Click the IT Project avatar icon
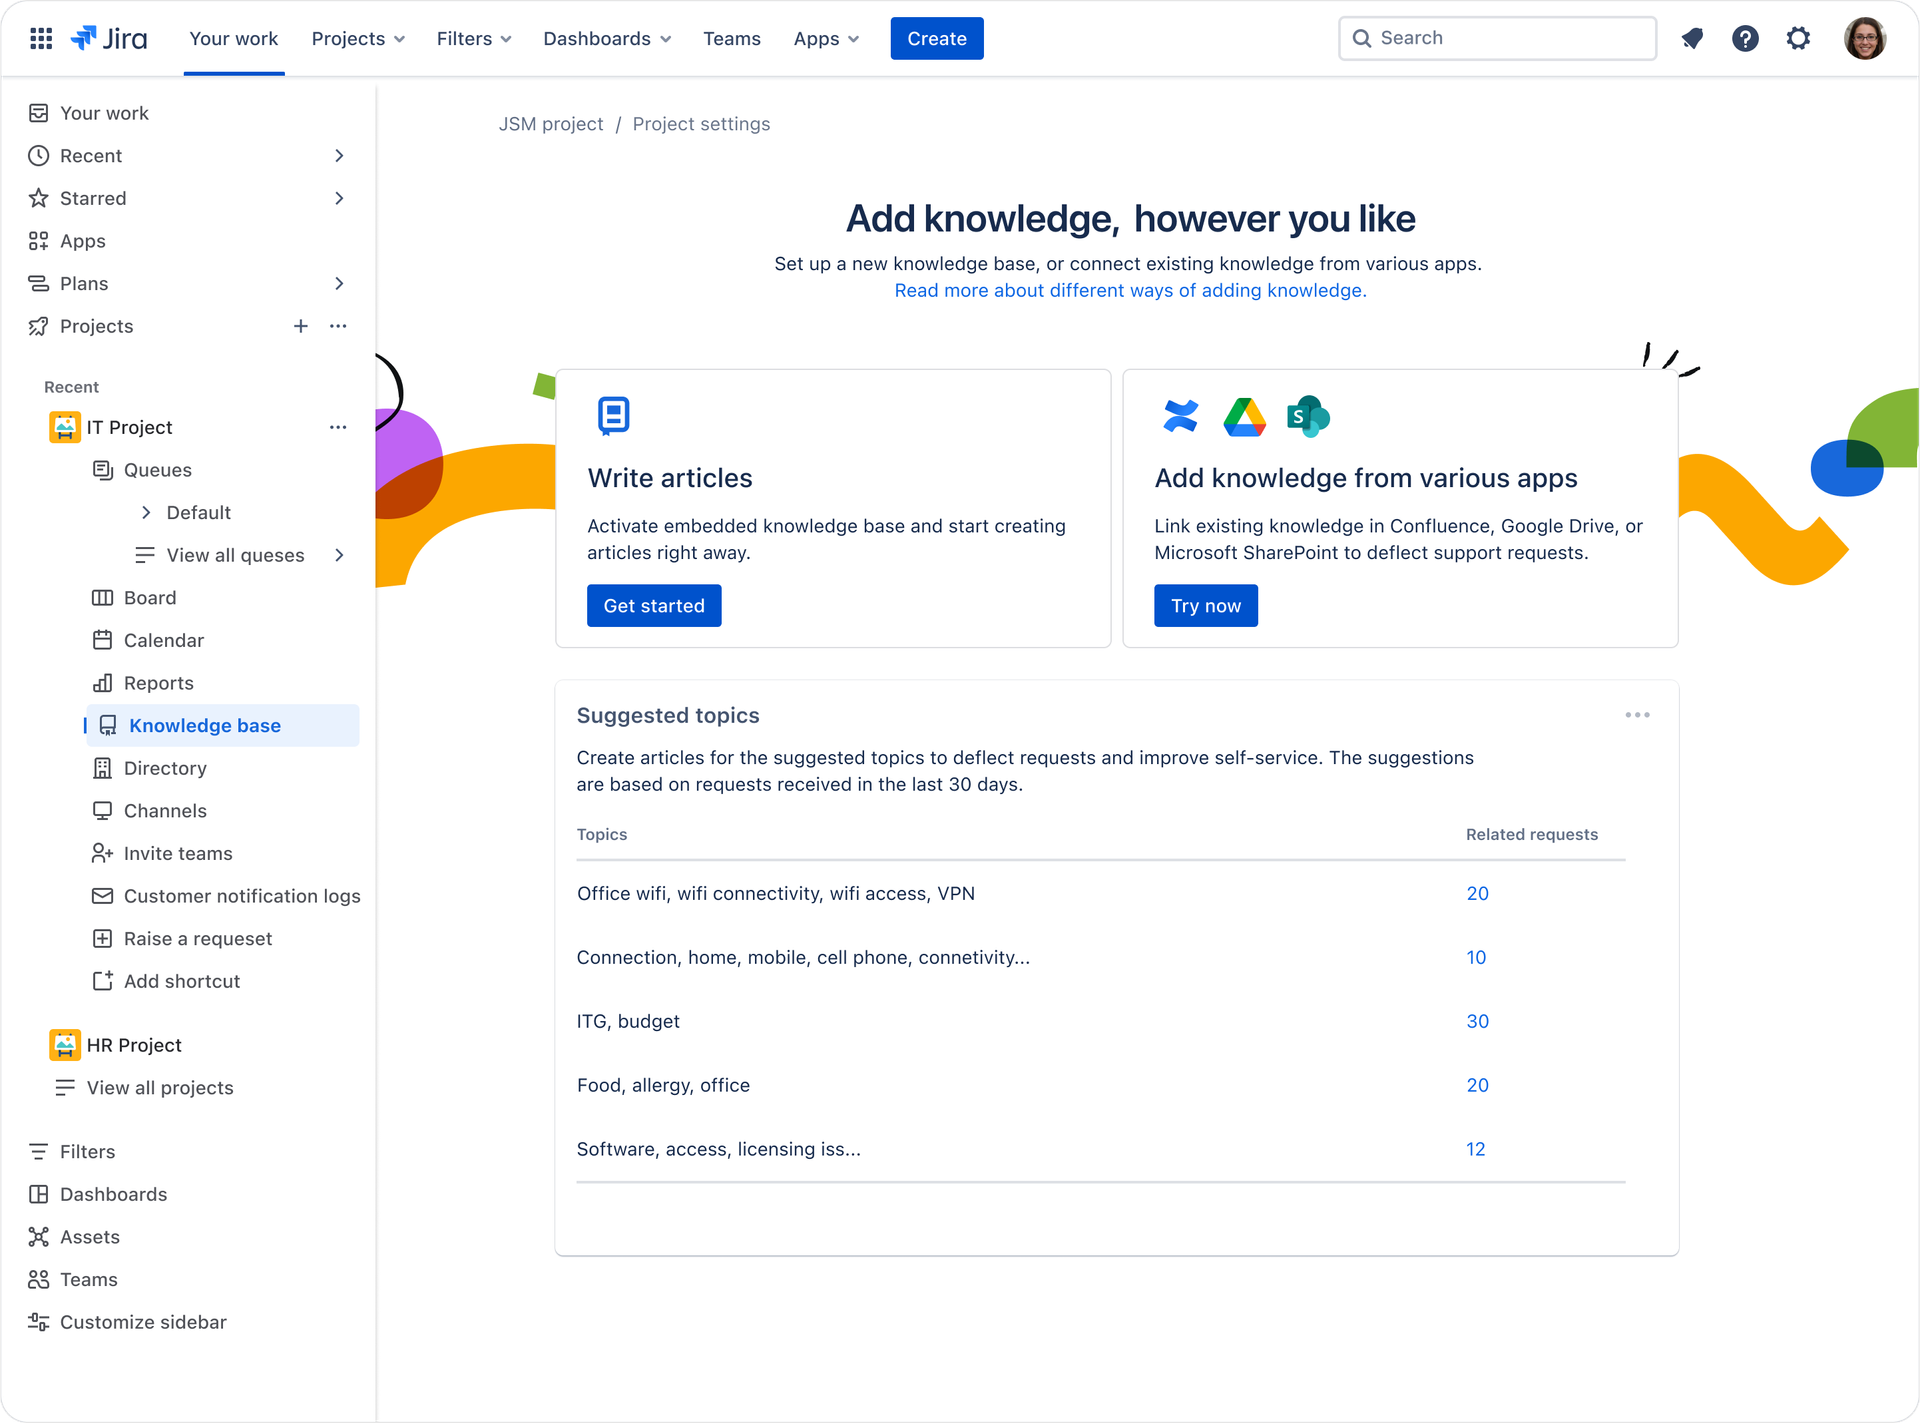1920x1423 pixels. [65, 427]
